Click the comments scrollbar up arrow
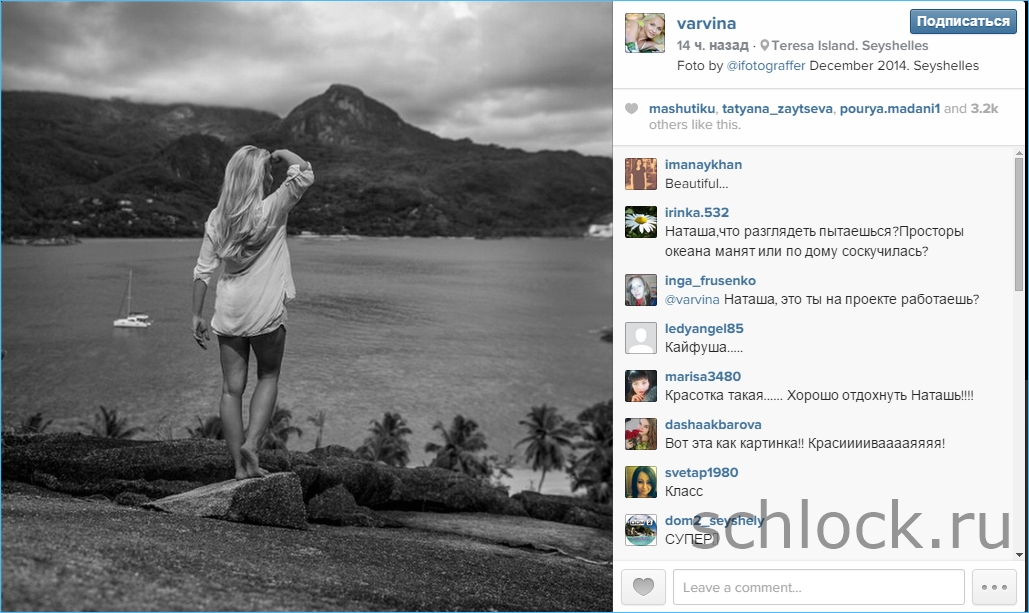This screenshot has height=613, width=1029. (1018, 154)
